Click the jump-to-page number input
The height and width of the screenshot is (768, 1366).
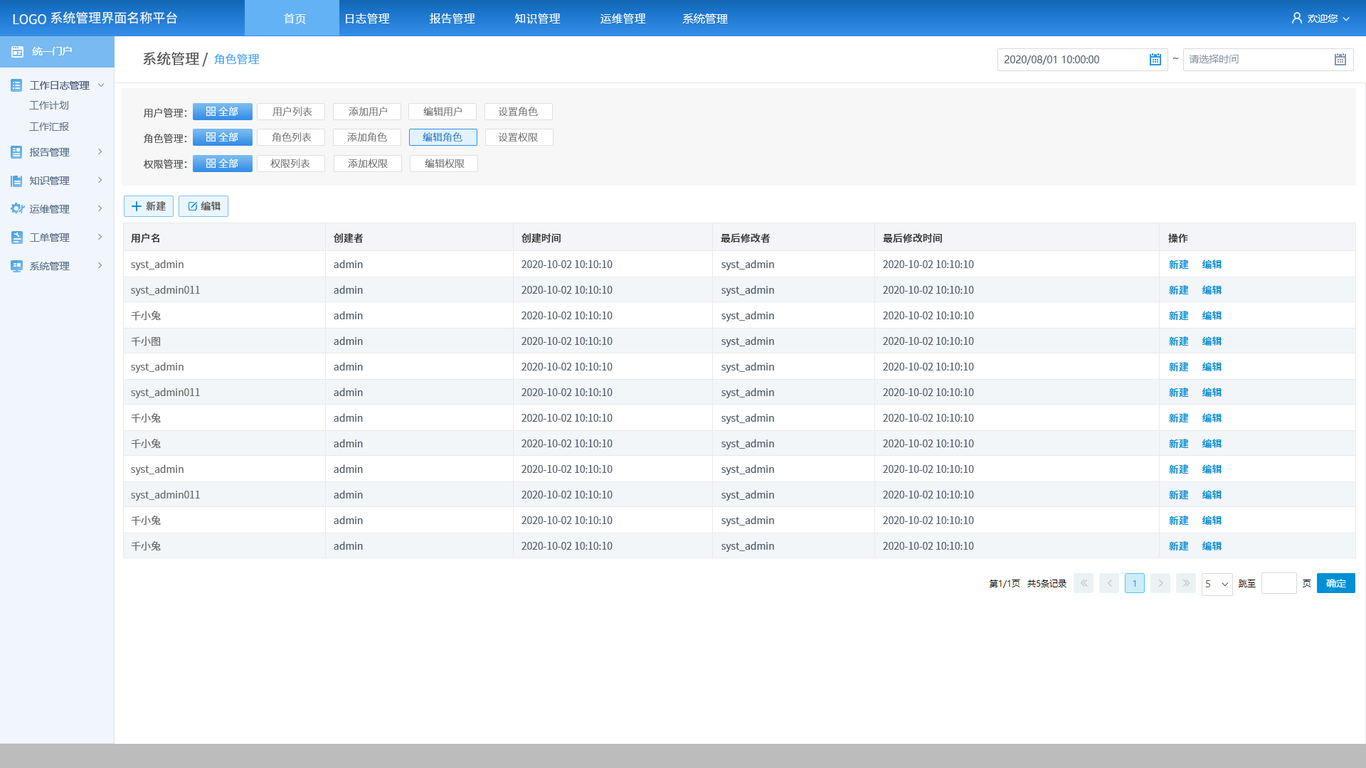[x=1279, y=583]
